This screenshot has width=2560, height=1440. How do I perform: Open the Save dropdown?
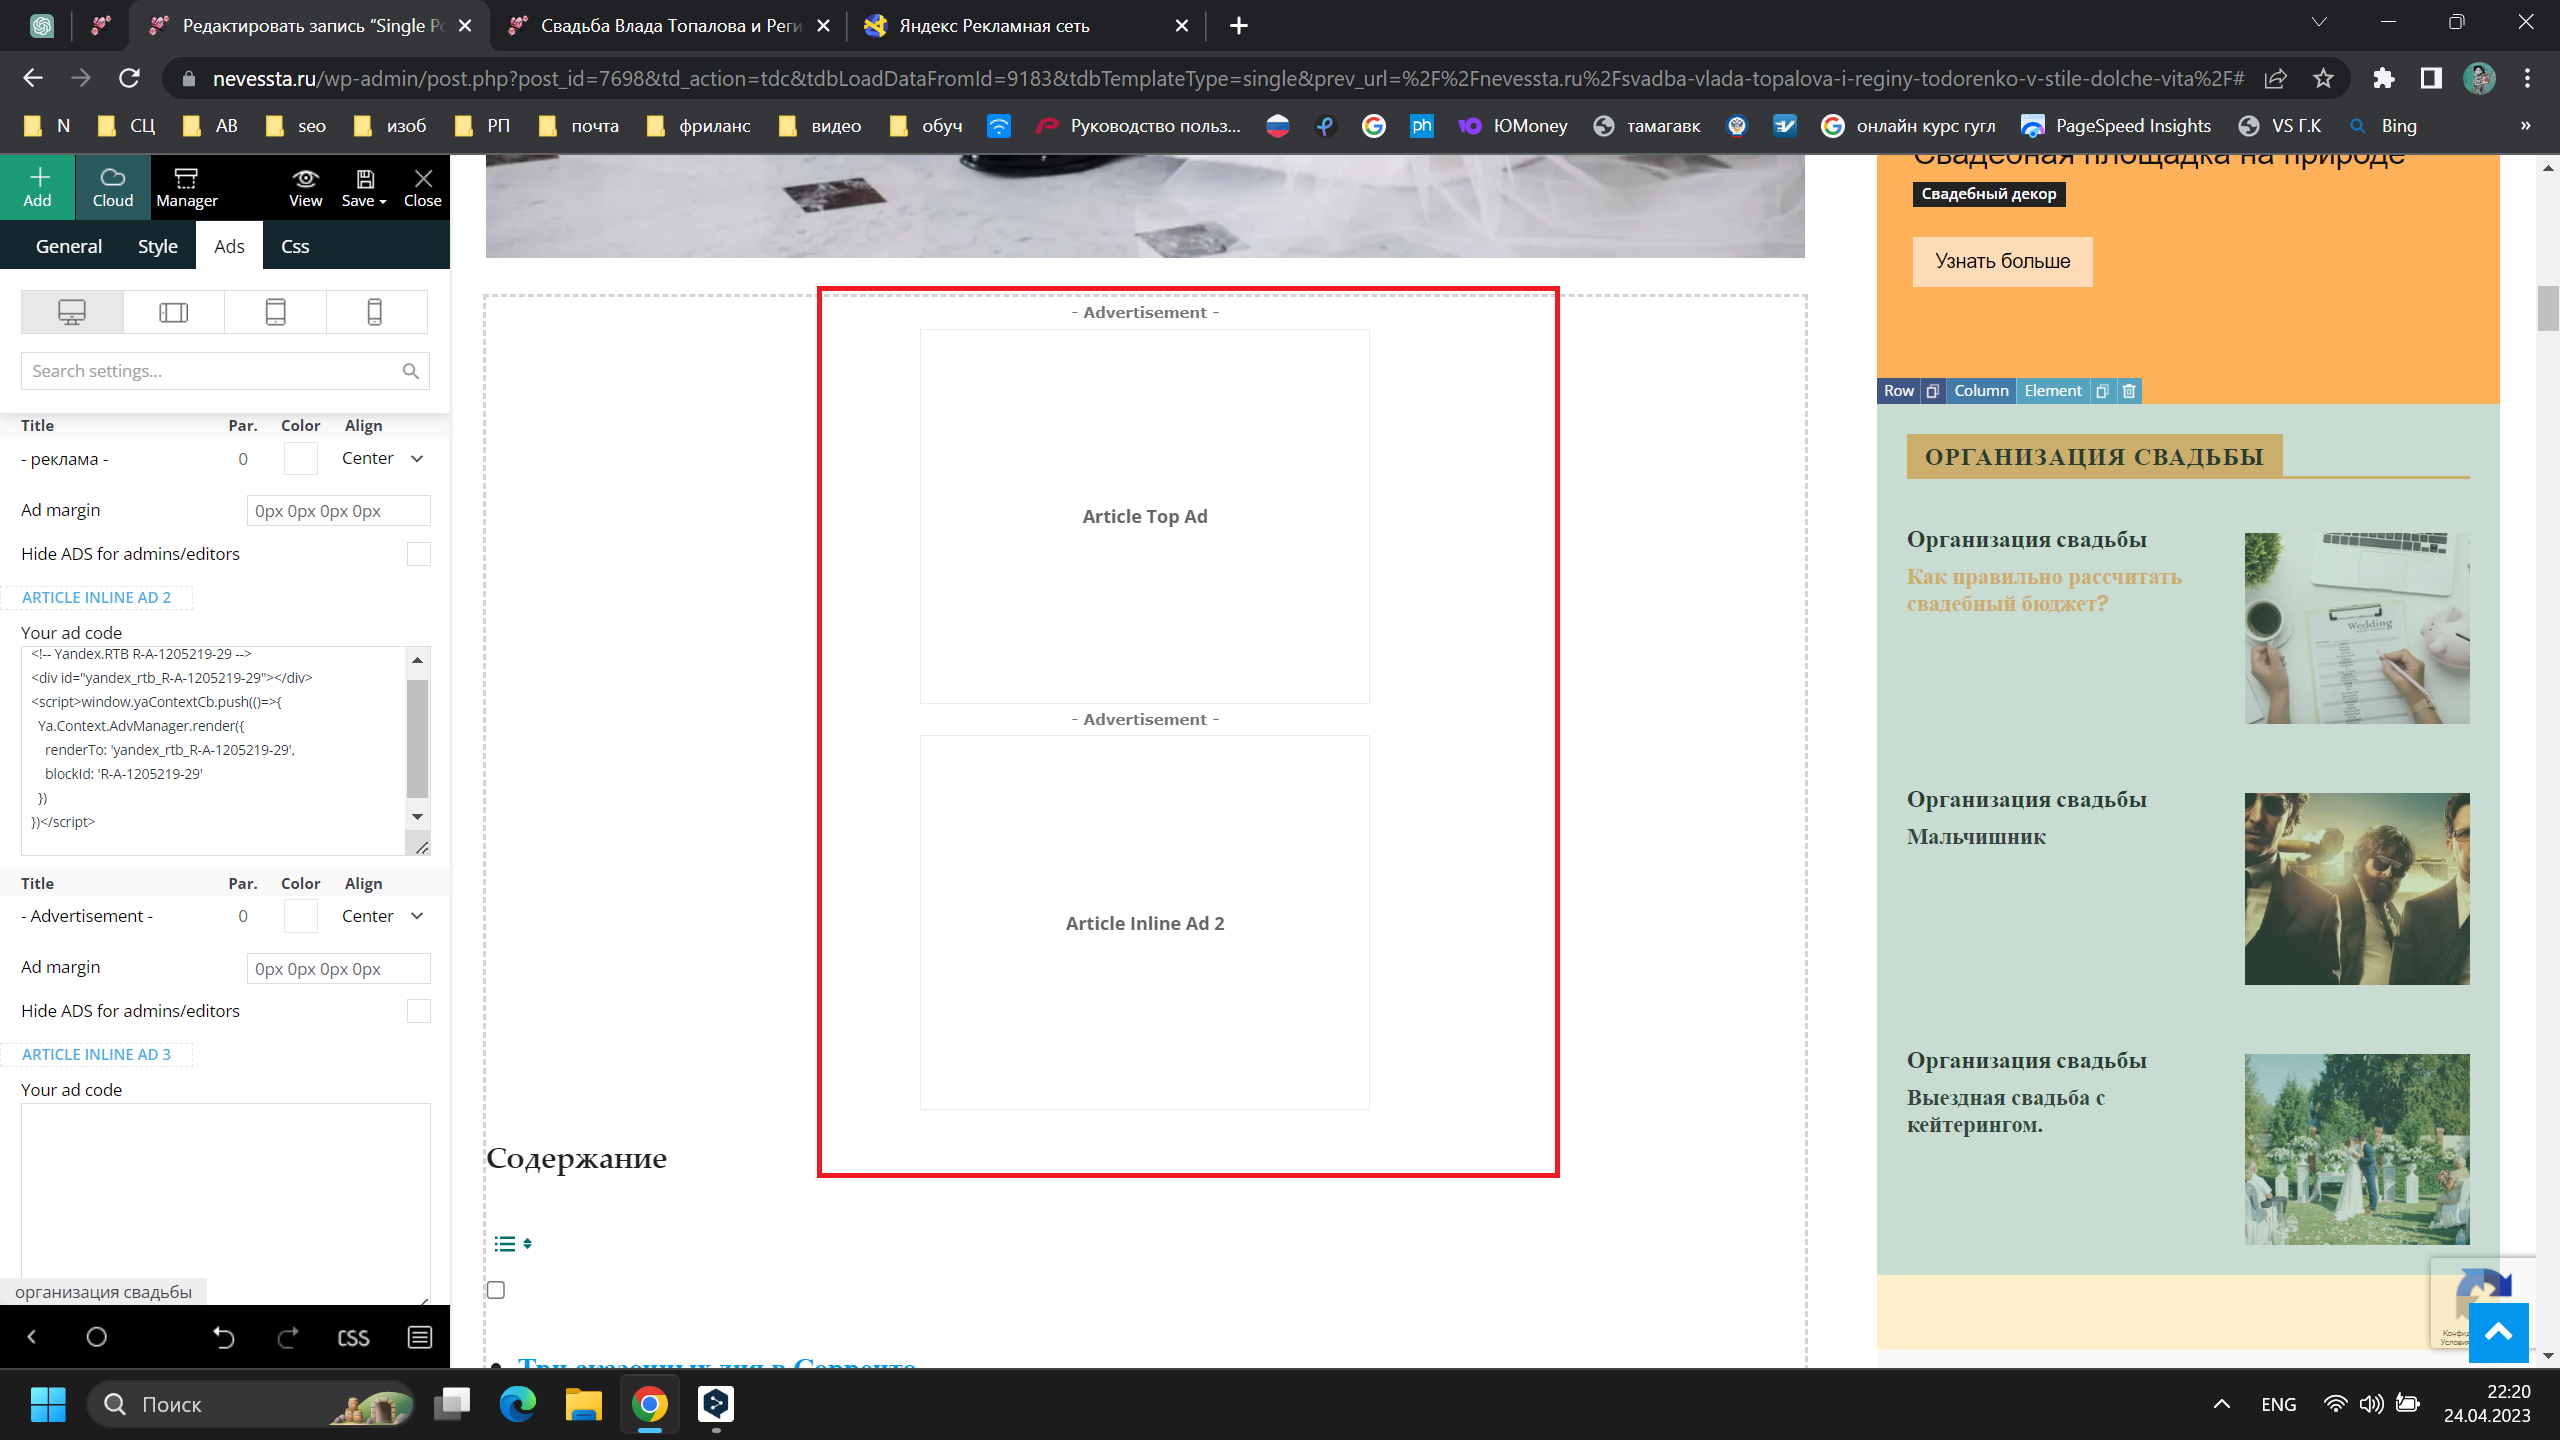(364, 187)
